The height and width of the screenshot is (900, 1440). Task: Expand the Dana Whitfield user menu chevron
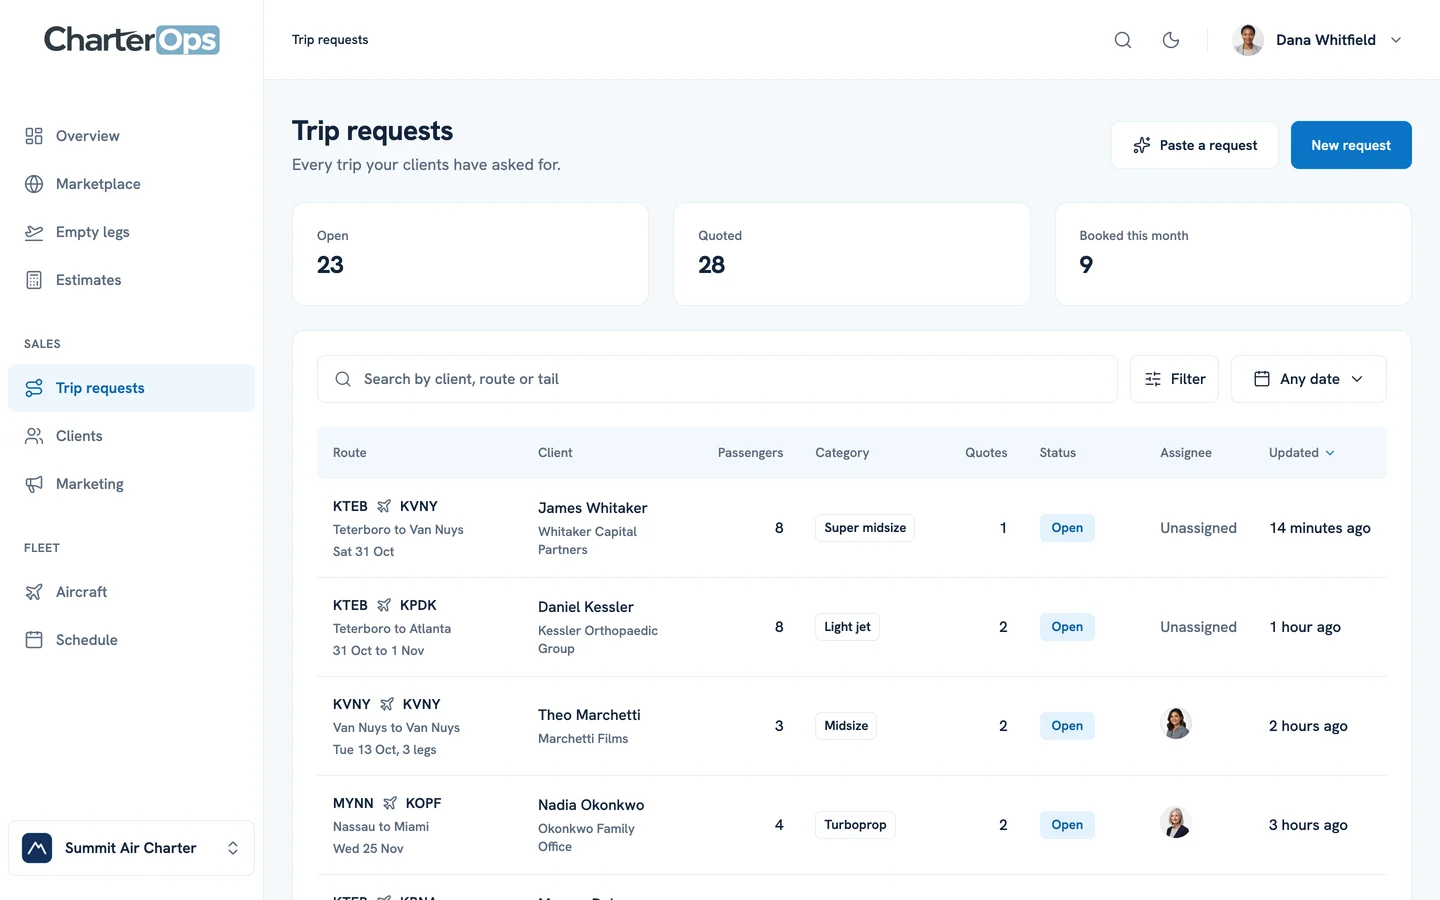[1396, 40]
